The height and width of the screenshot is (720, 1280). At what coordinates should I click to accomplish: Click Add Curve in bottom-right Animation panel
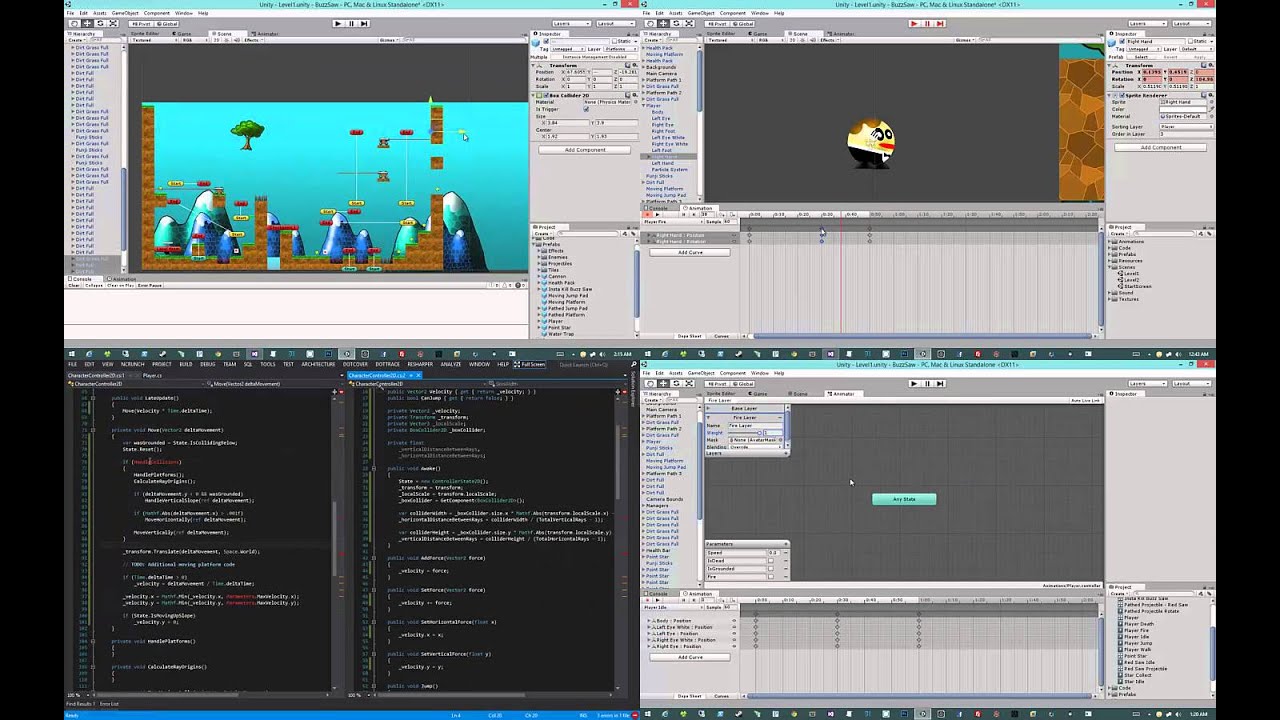[690, 657]
